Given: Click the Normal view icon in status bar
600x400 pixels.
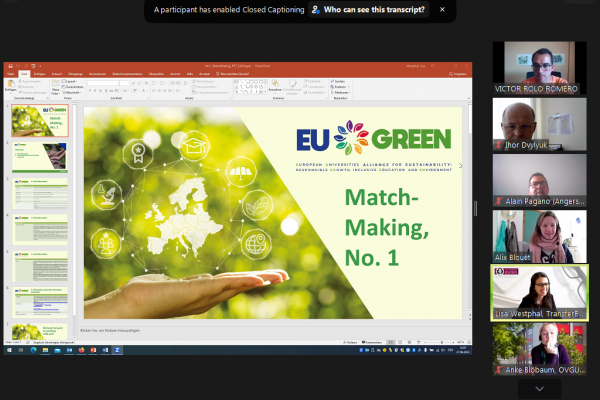Looking at the screenshot, I should pyautogui.click(x=391, y=342).
